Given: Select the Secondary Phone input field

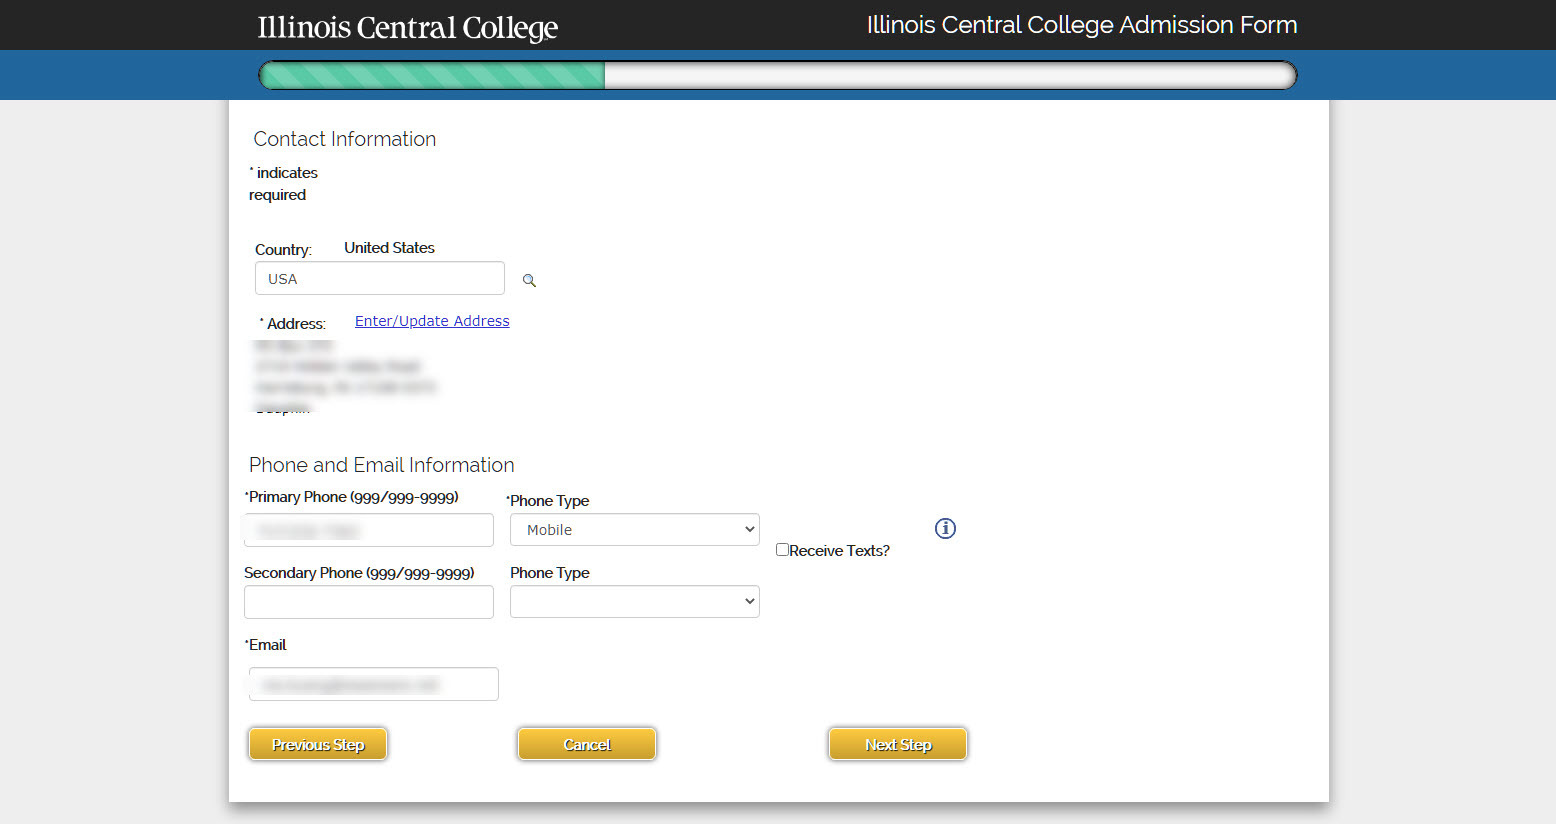Looking at the screenshot, I should pos(369,602).
